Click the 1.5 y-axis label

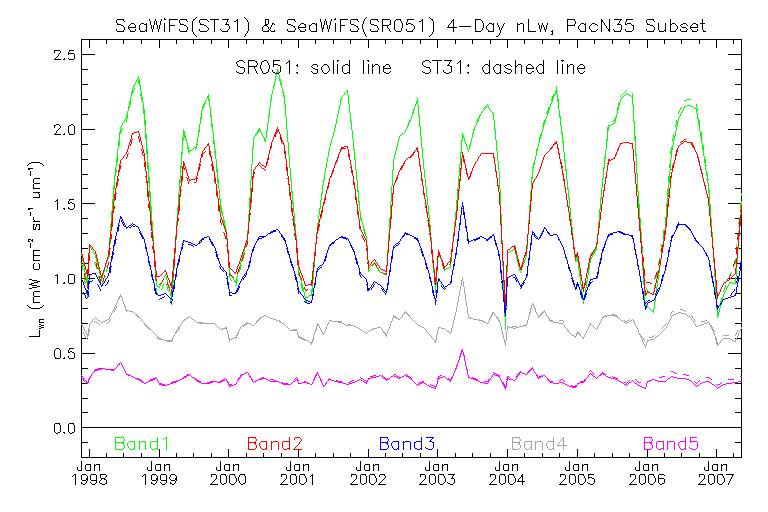65,204
